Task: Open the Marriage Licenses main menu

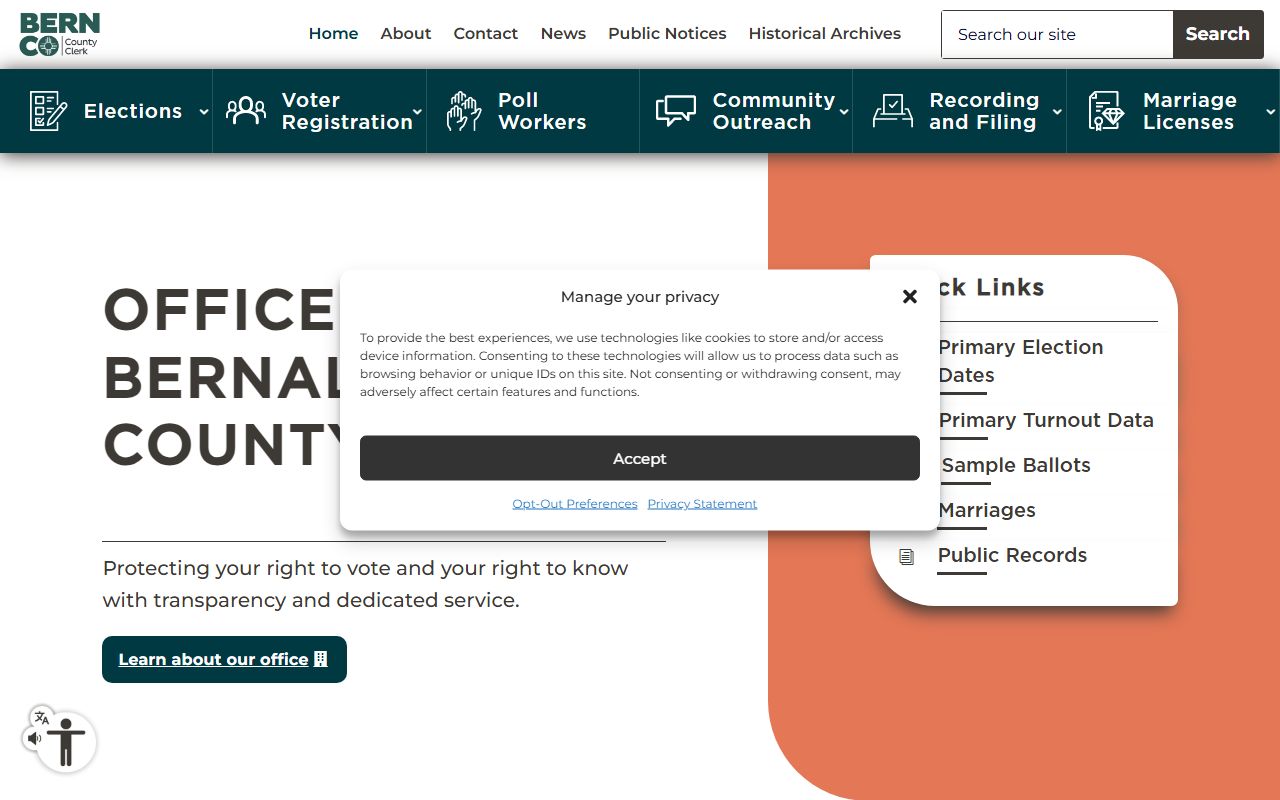Action: [x=1173, y=111]
